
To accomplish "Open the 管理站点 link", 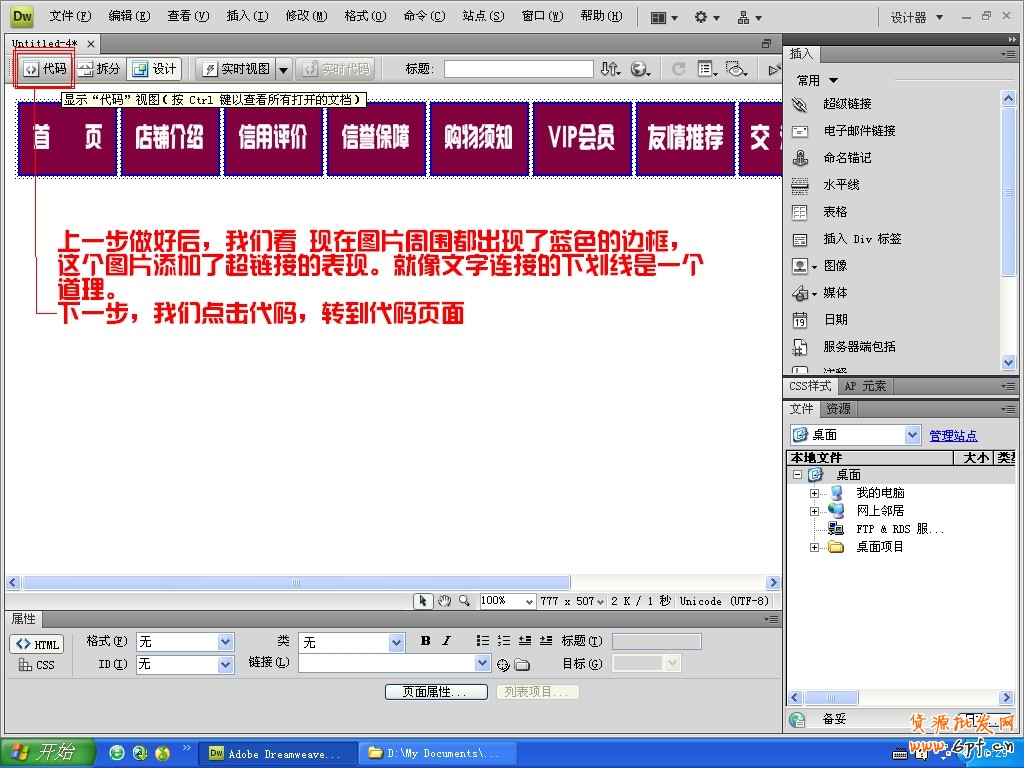I will coord(952,434).
